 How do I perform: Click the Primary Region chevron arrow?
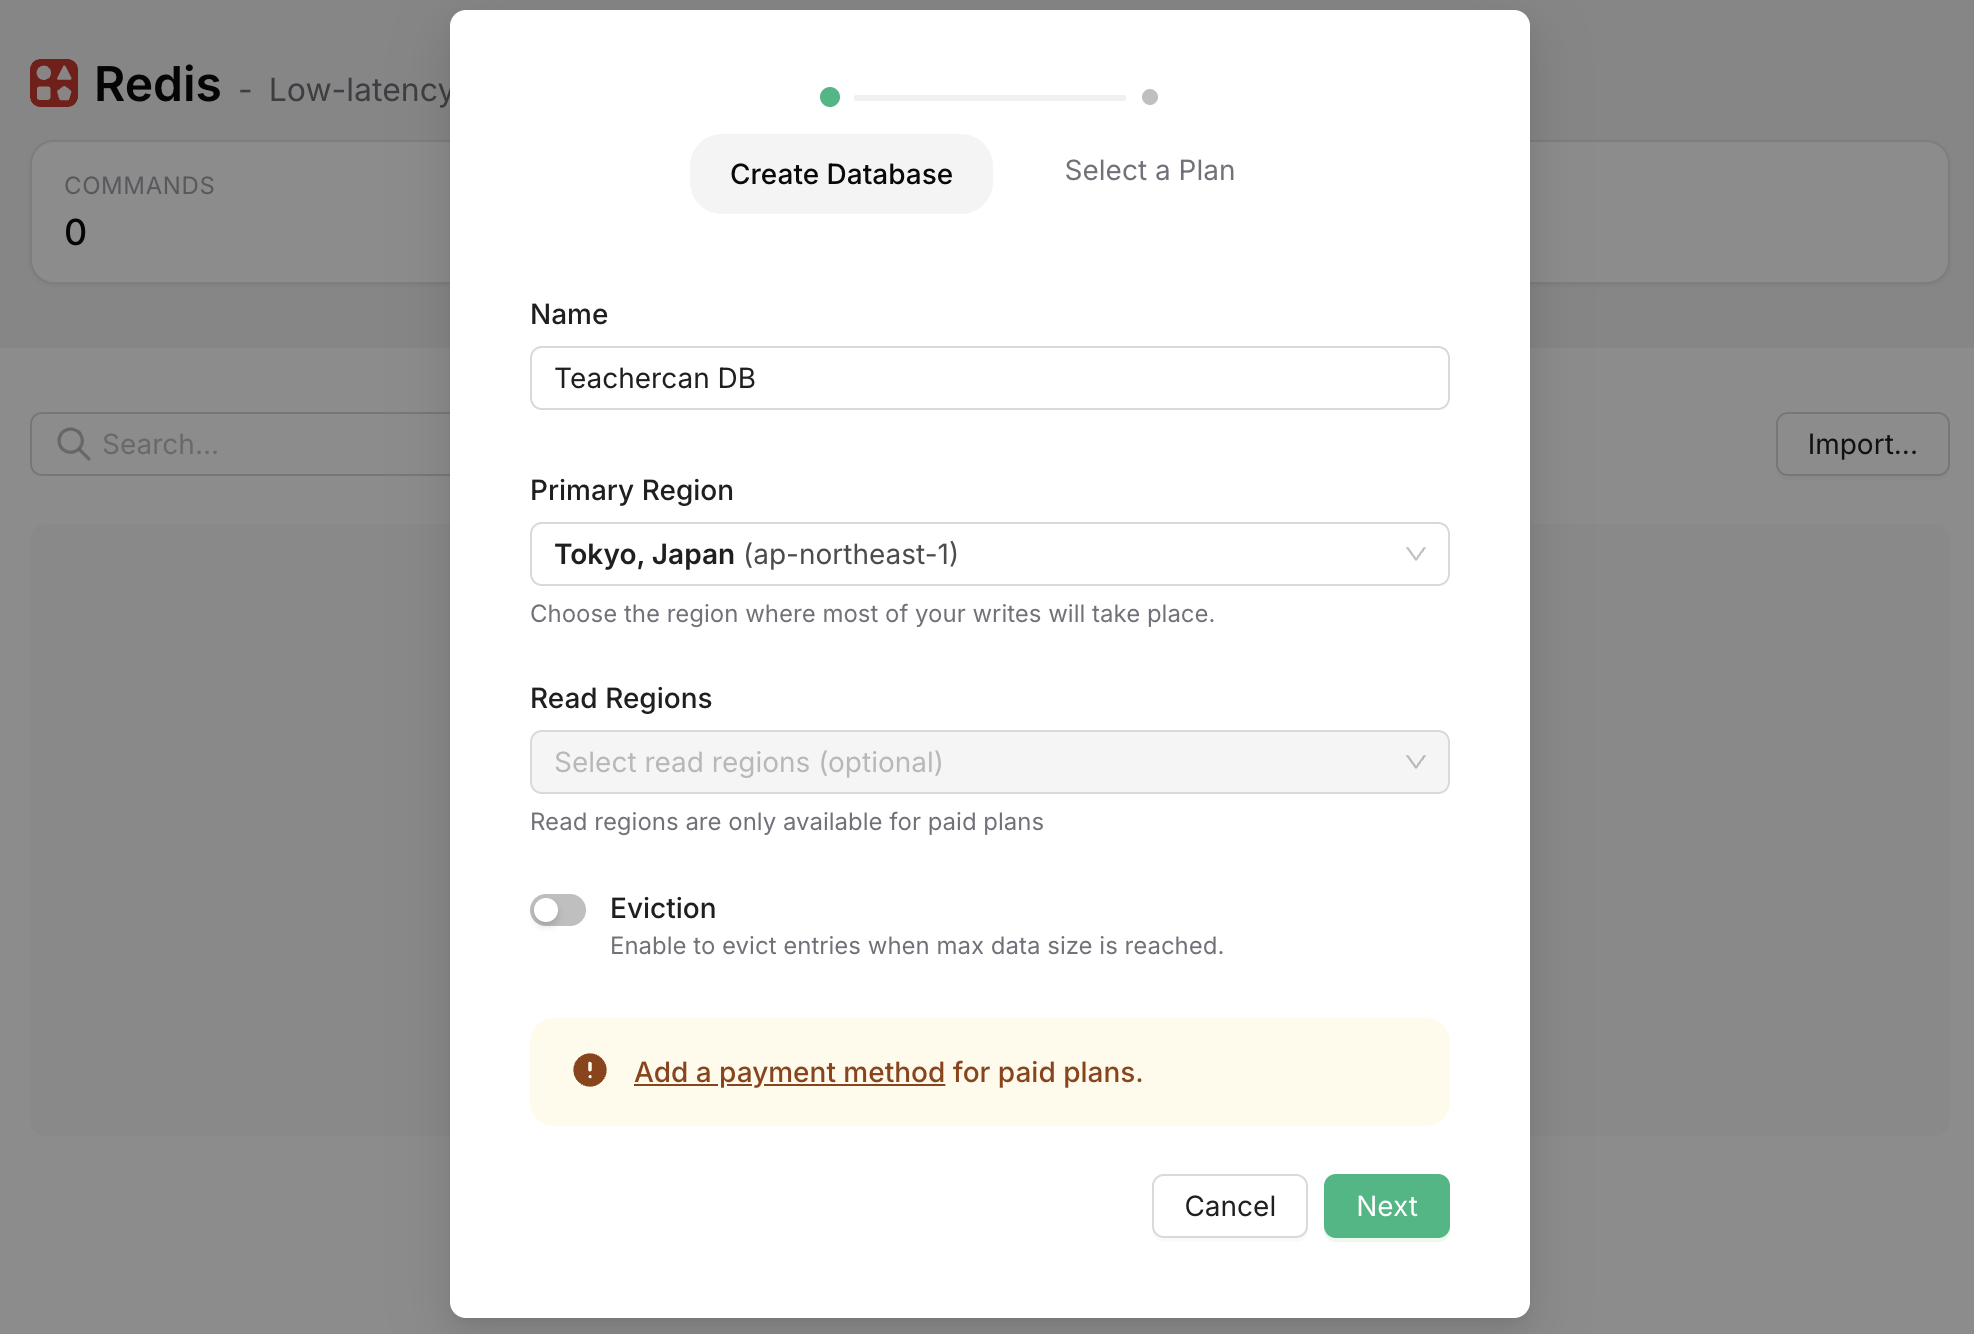coord(1415,554)
